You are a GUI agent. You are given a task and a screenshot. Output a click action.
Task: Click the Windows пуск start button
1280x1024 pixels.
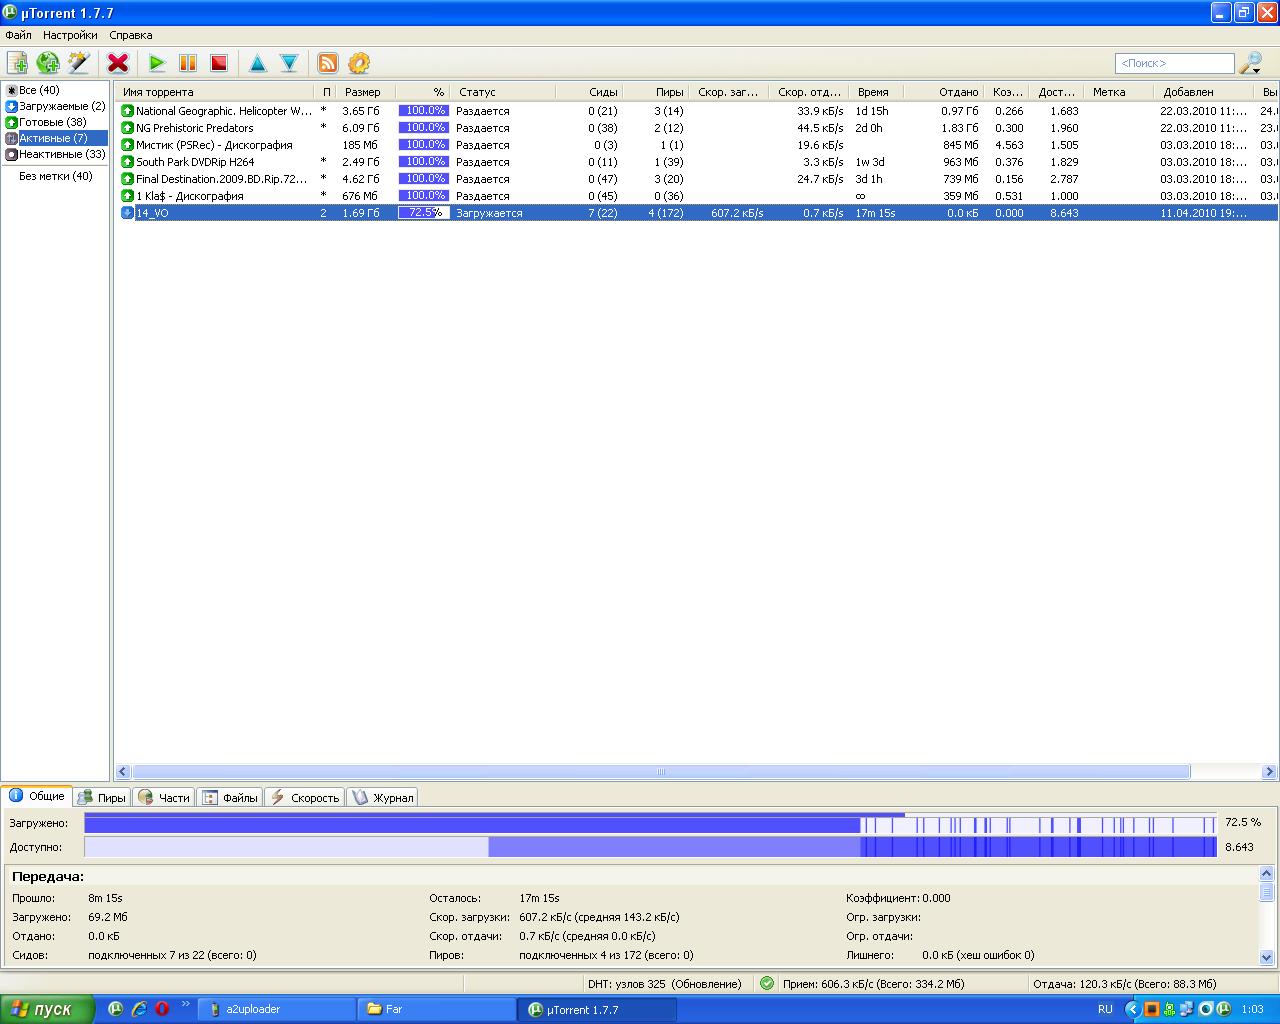coord(45,1009)
